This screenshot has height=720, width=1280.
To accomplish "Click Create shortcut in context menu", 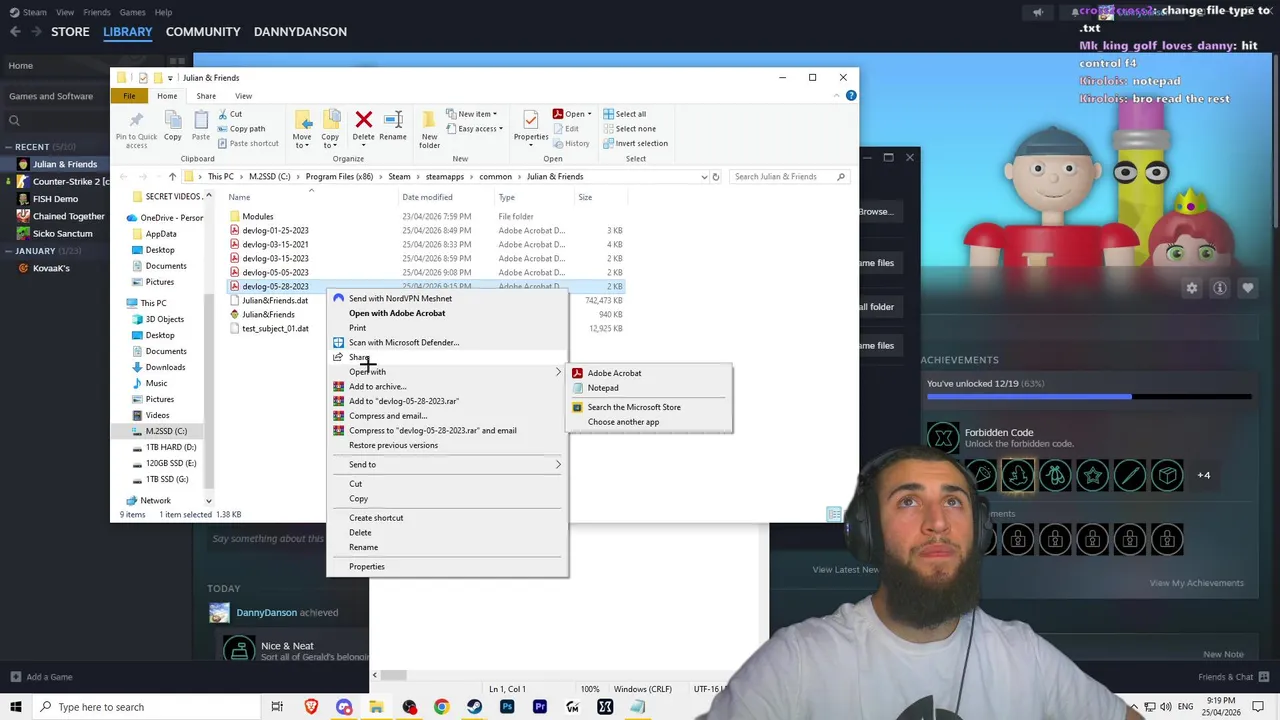I will [376, 518].
